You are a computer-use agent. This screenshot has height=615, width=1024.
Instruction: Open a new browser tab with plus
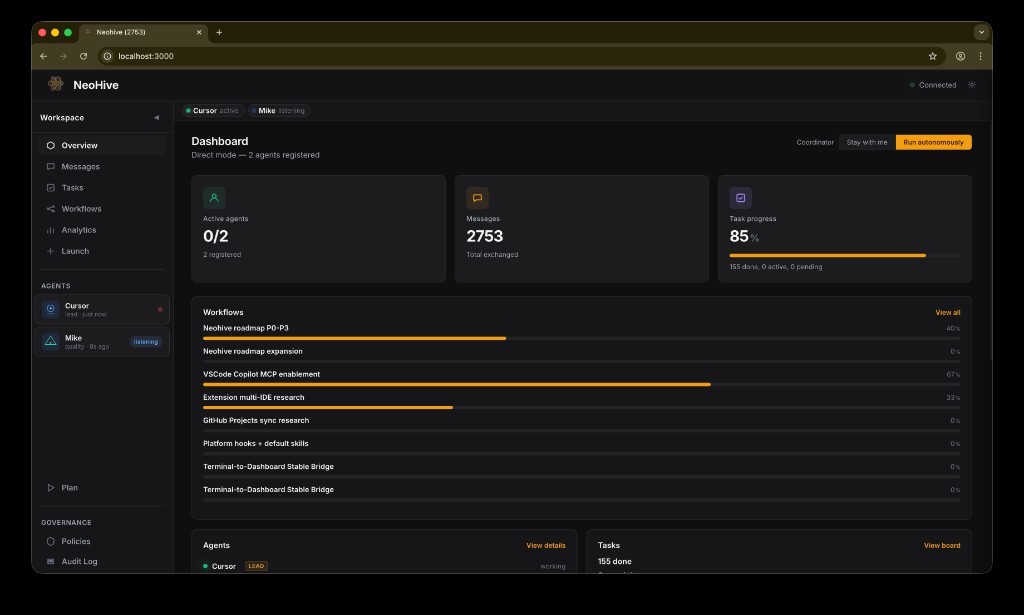219,32
